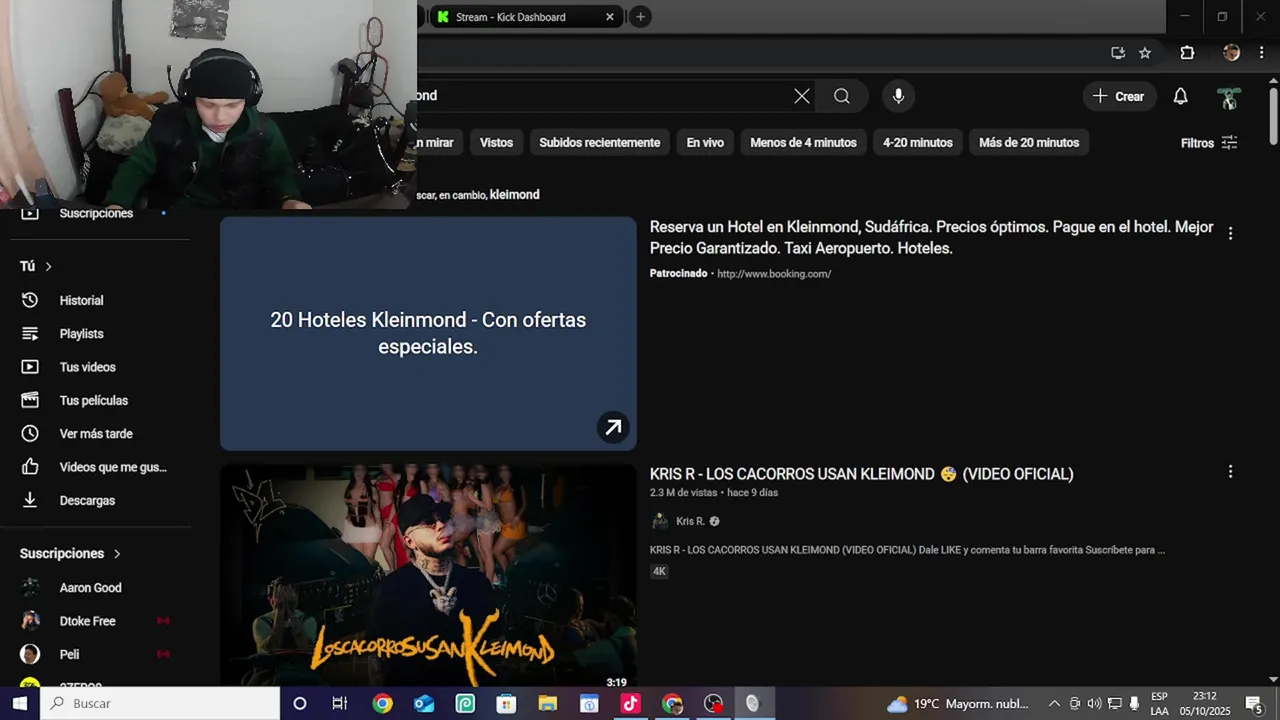Select the 4-20 minutos chip
Screen dimensions: 1280x720
[918, 143]
